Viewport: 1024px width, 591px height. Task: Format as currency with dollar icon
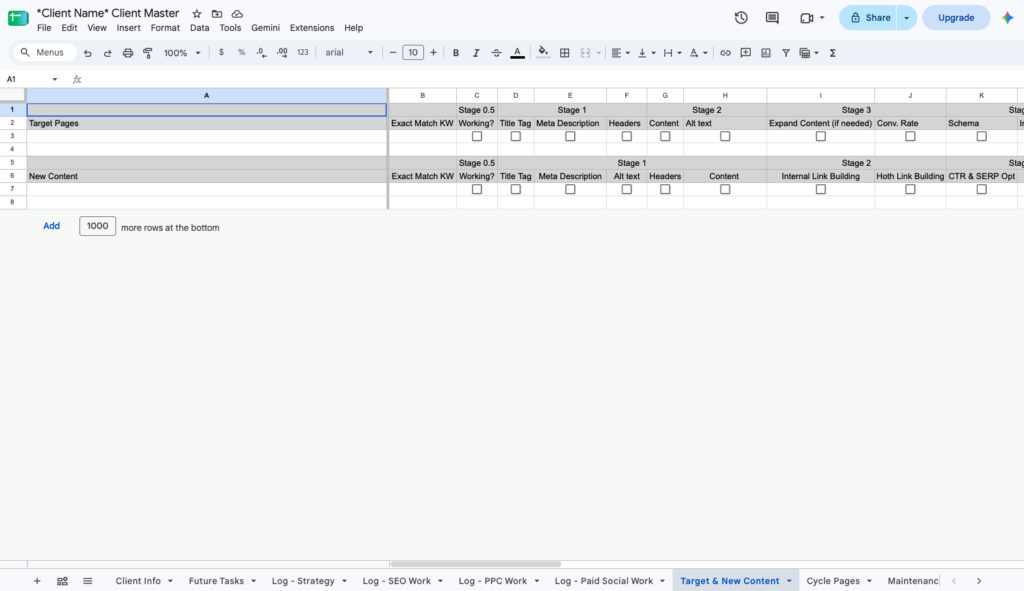coord(221,53)
